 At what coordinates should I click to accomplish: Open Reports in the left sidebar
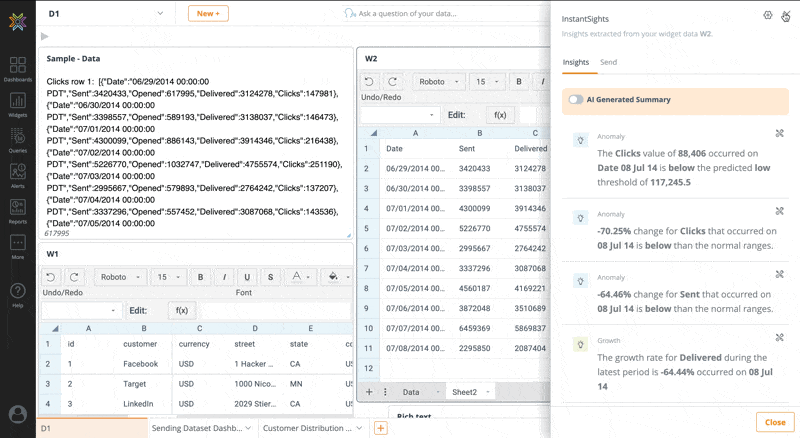(x=17, y=210)
